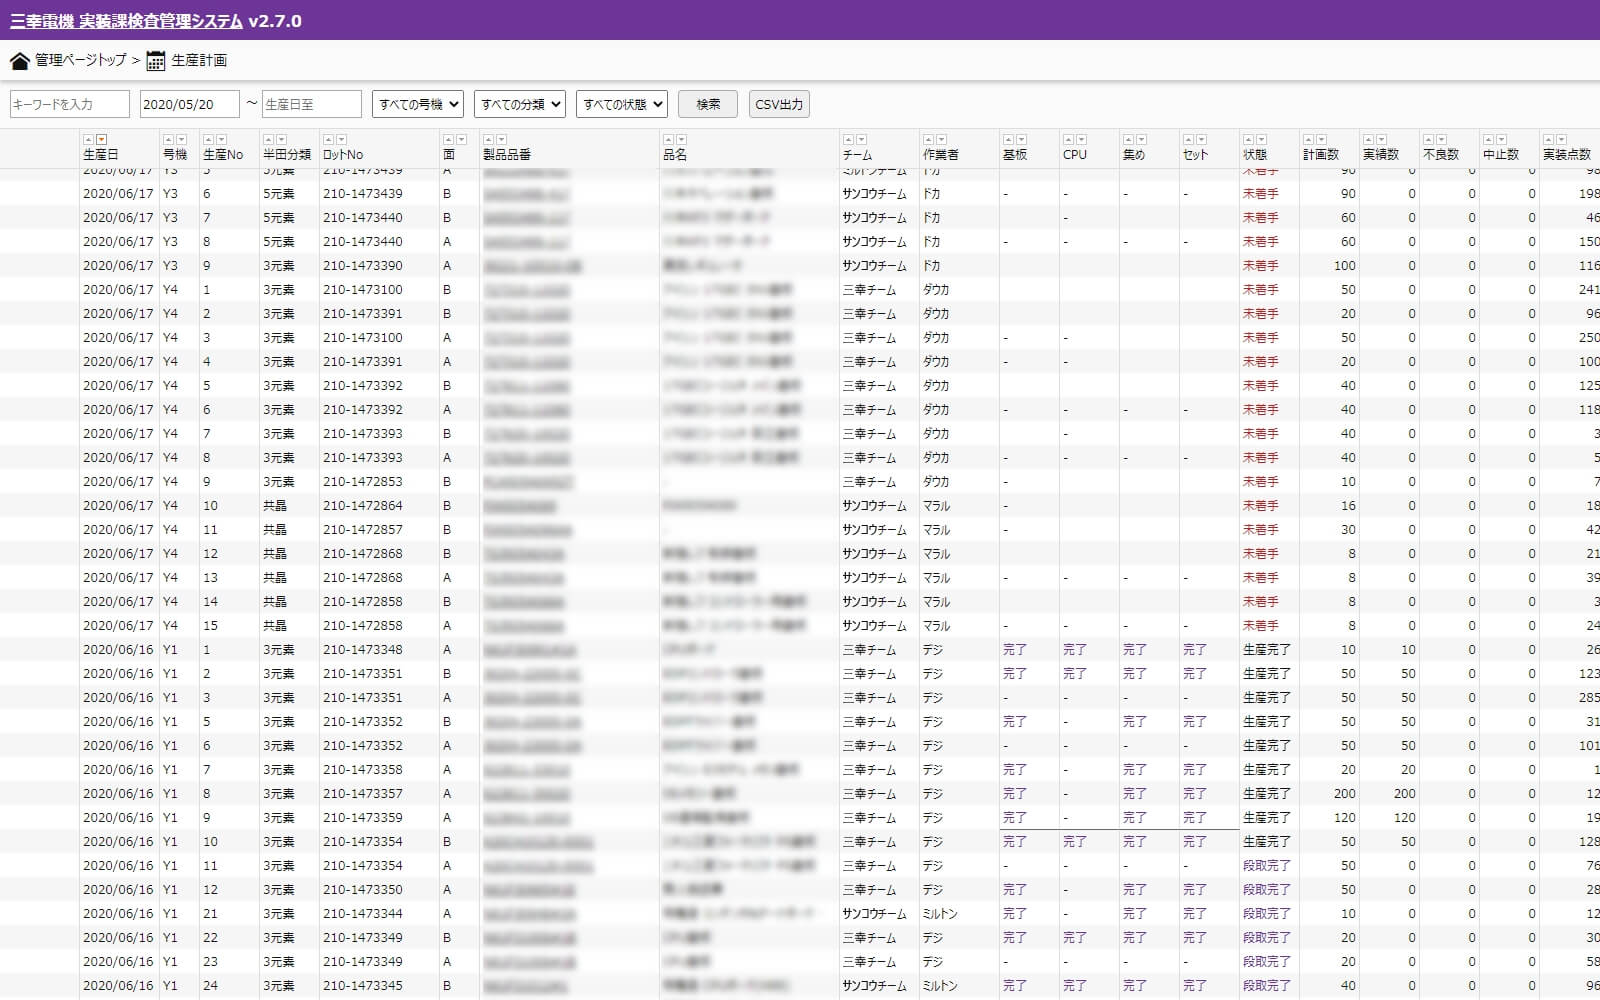The image size is (1600, 1000).
Task: Click lot number 210-1473357
Action: click(x=363, y=794)
